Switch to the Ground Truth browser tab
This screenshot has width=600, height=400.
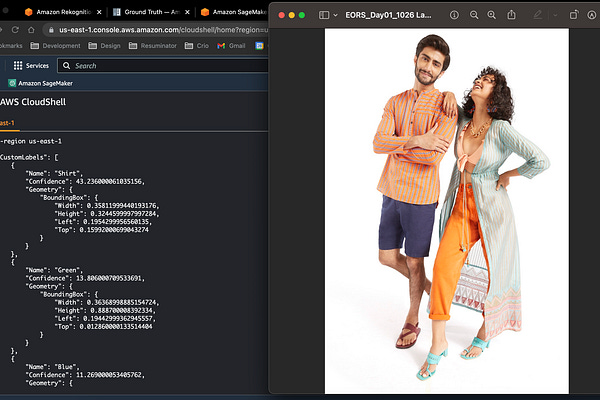coord(147,12)
